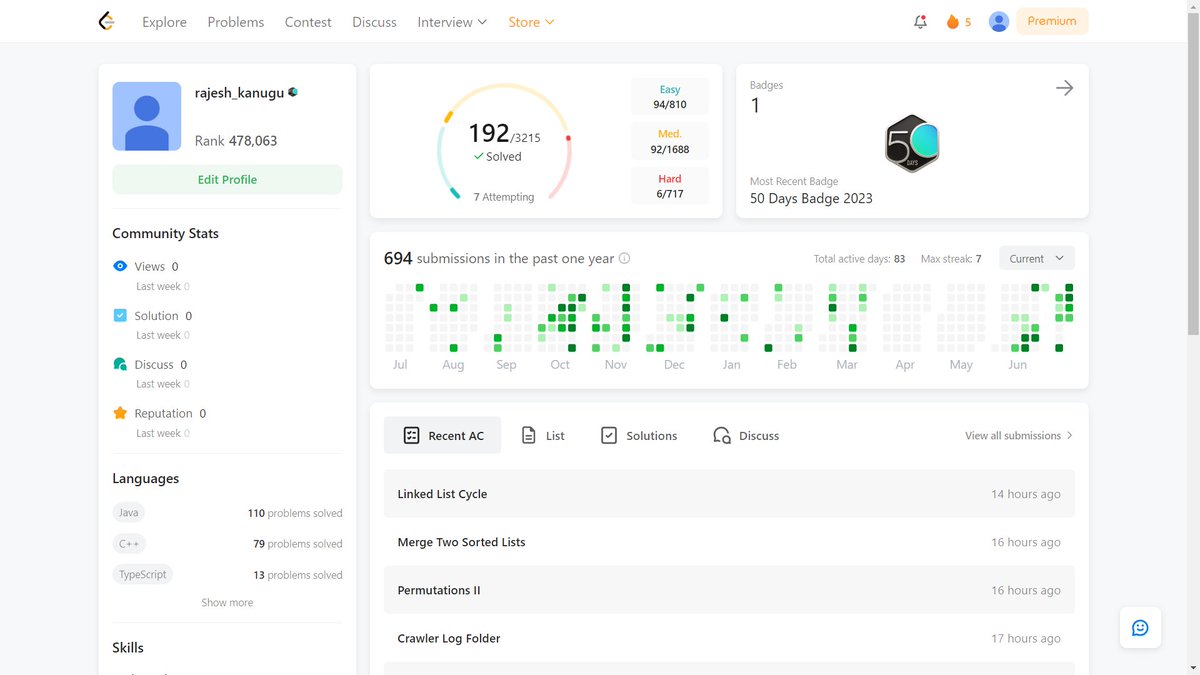Click the rajesh_kanugu username
Screen dimensions: 1200x675
coord(239,92)
